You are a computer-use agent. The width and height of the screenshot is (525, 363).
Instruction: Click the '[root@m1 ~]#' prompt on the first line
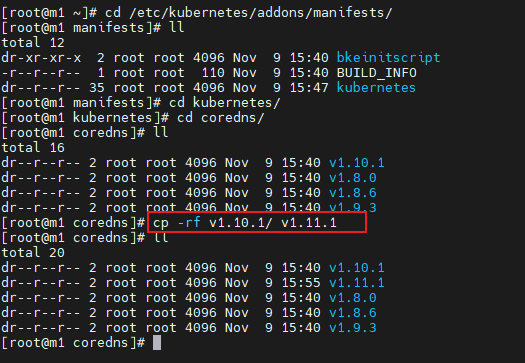(x=49, y=13)
